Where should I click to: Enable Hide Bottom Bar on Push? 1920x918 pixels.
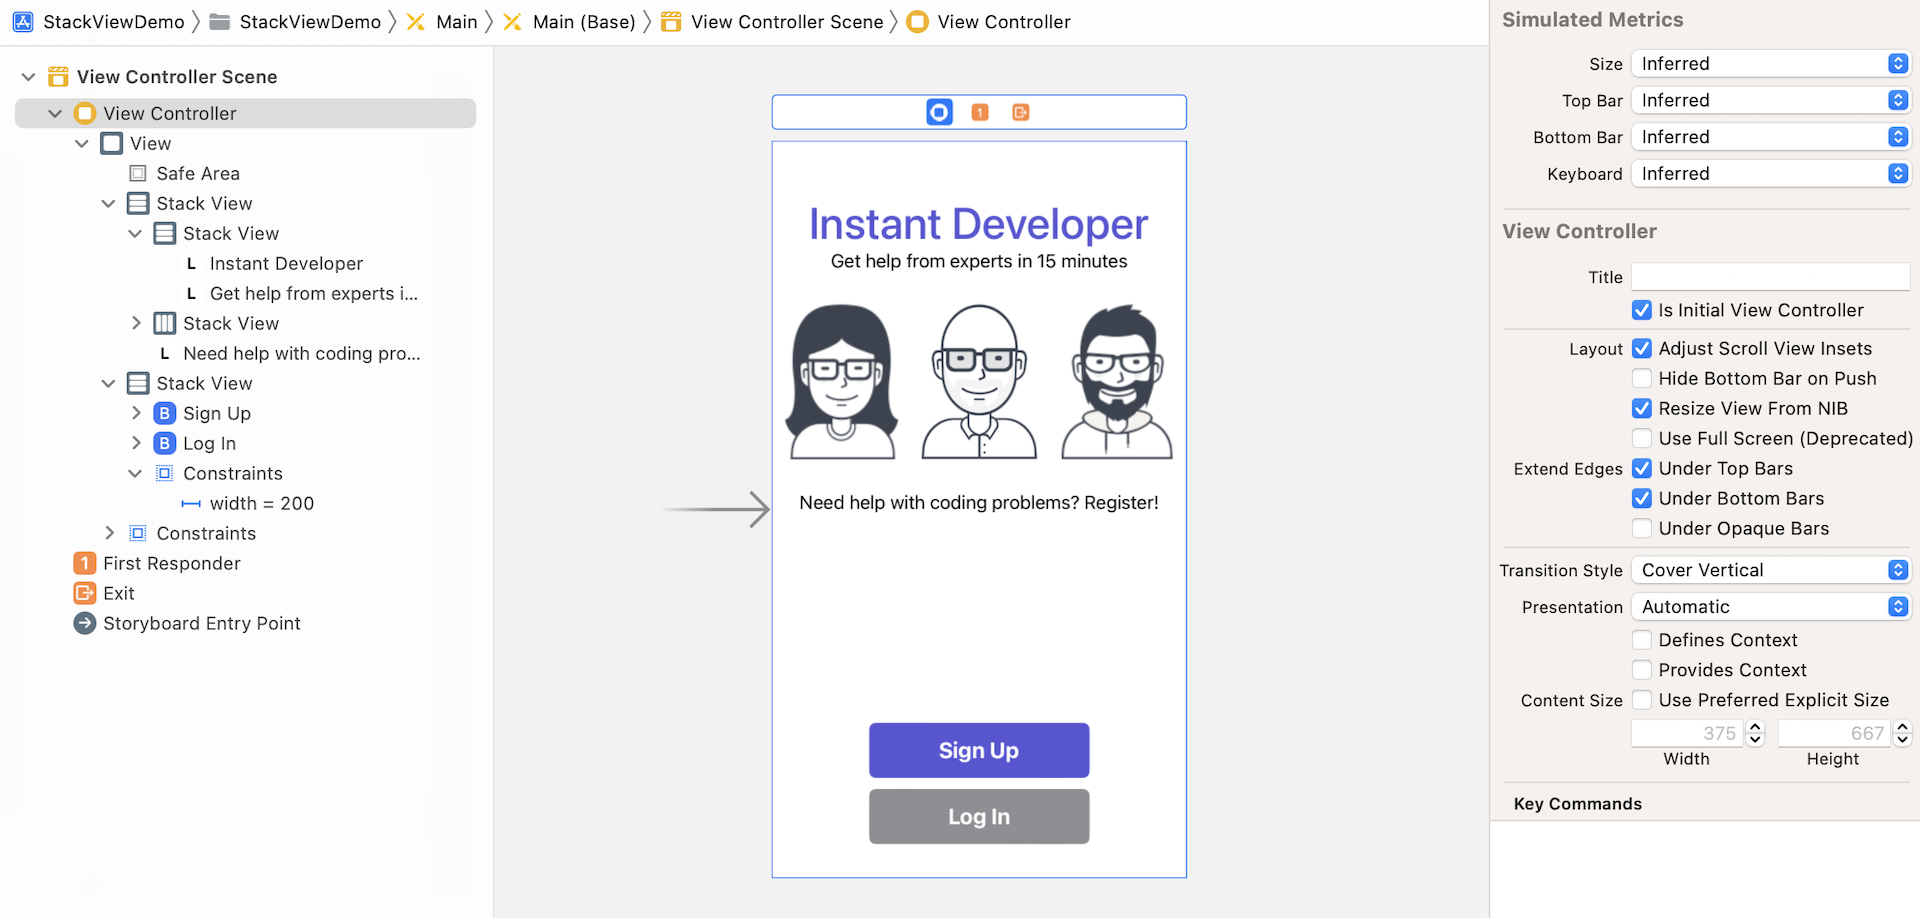(1642, 378)
